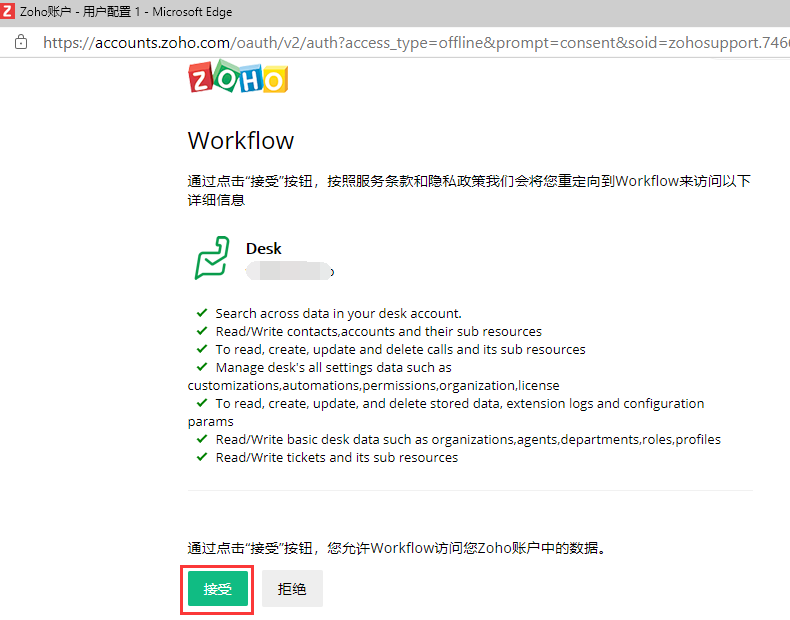Click the checkmark beside "Manage desk's all settings"
Screen dimensions: 790x620
(x=202, y=367)
